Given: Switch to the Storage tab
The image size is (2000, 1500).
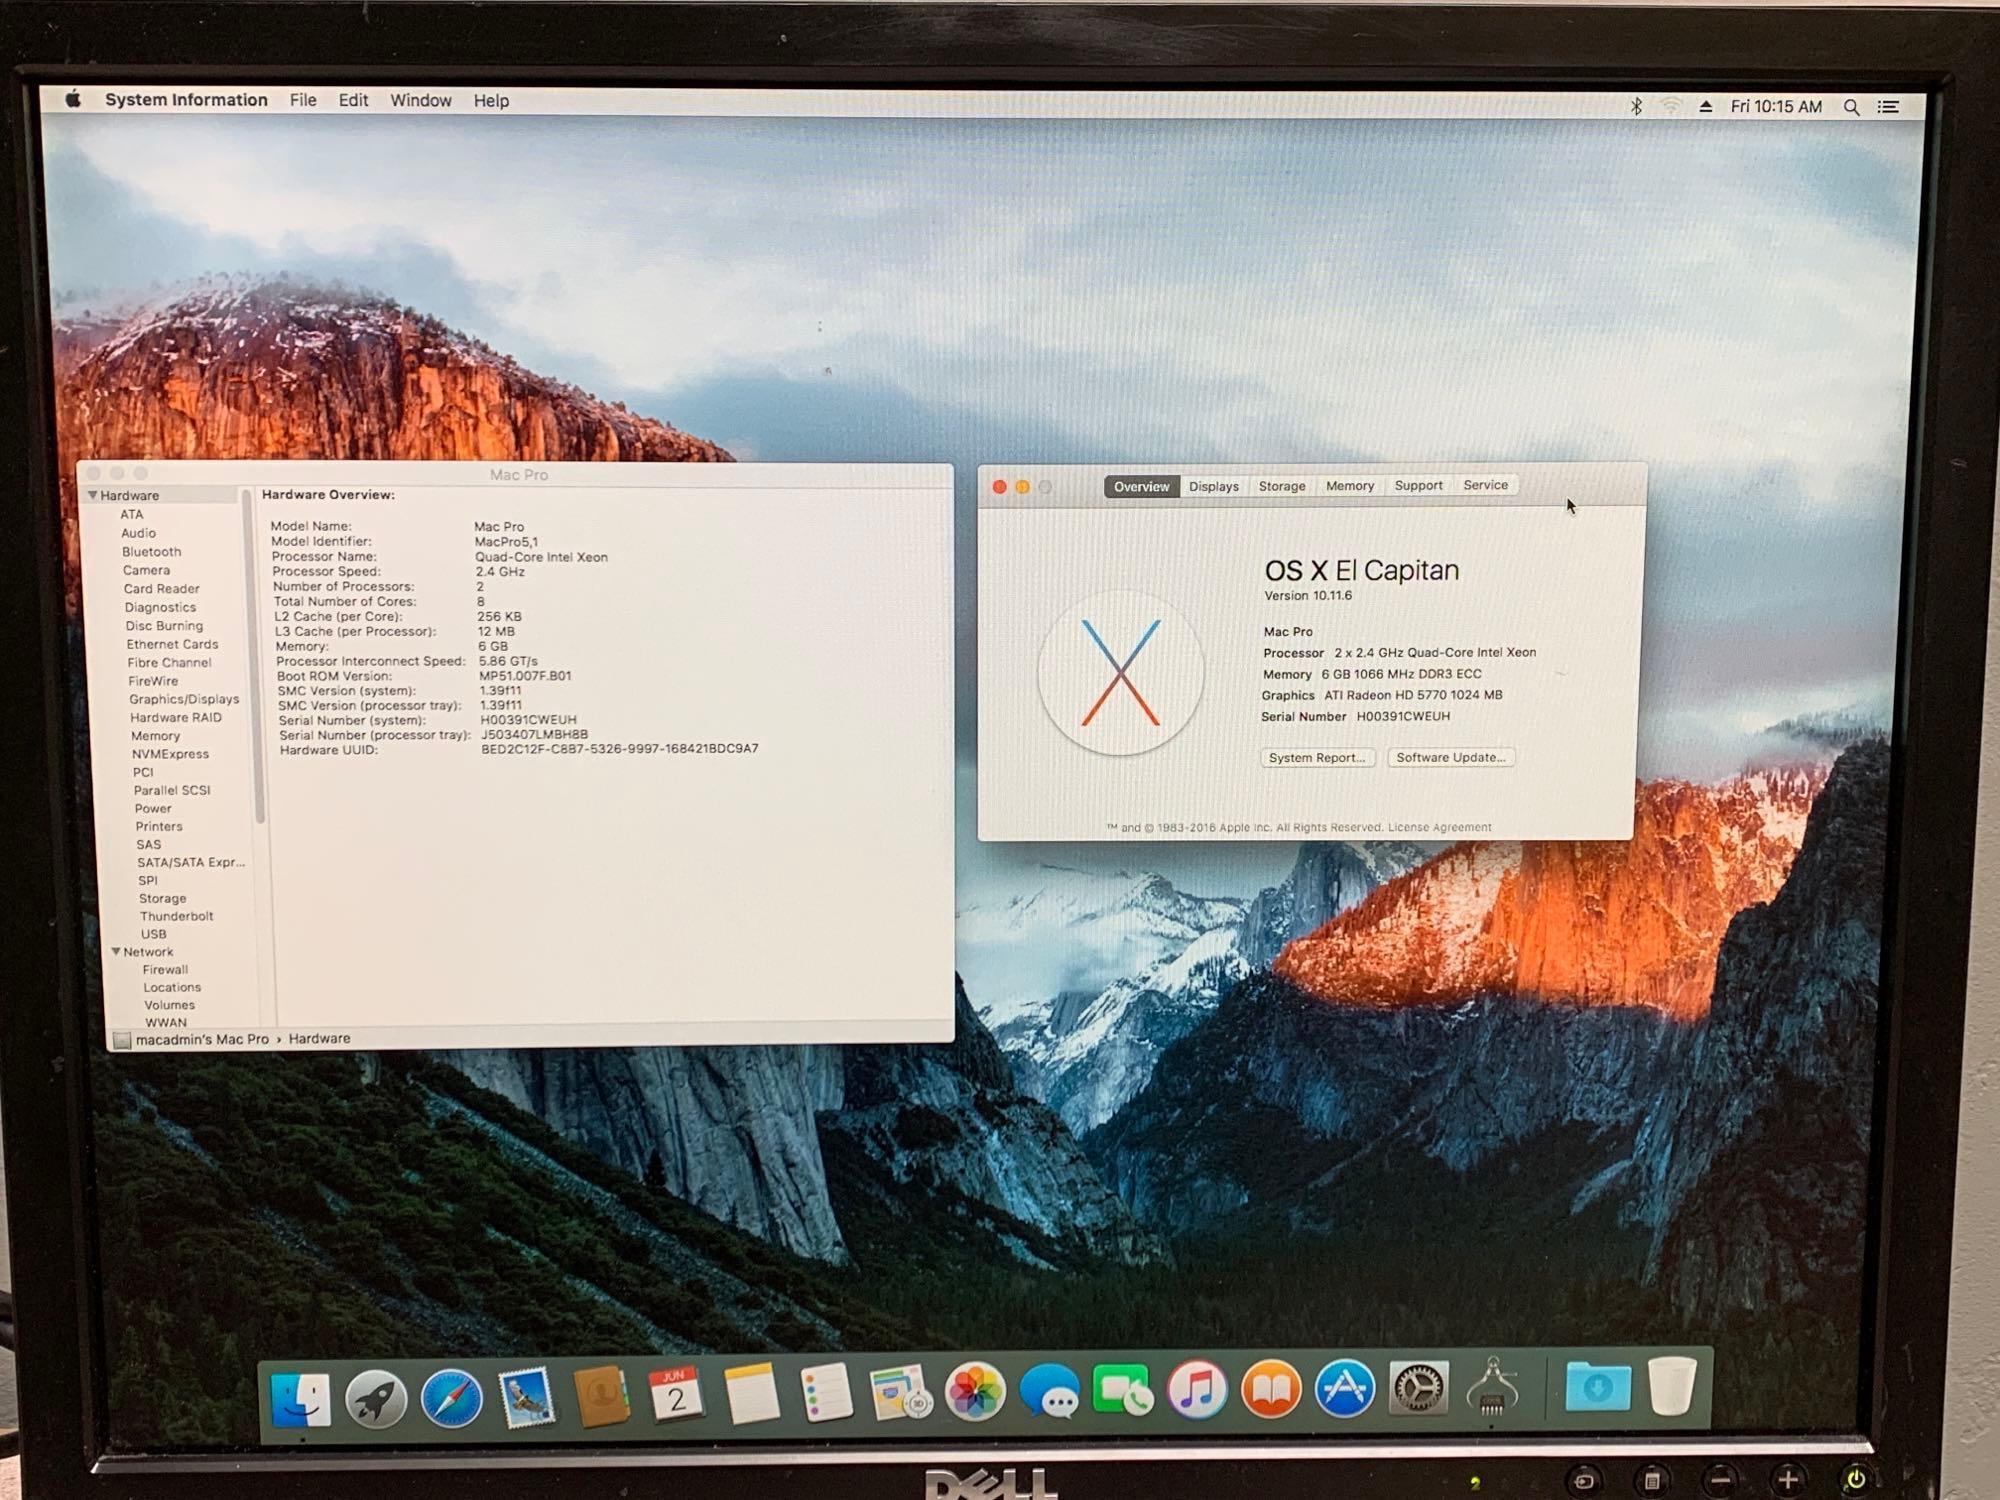Looking at the screenshot, I should coord(1282,486).
